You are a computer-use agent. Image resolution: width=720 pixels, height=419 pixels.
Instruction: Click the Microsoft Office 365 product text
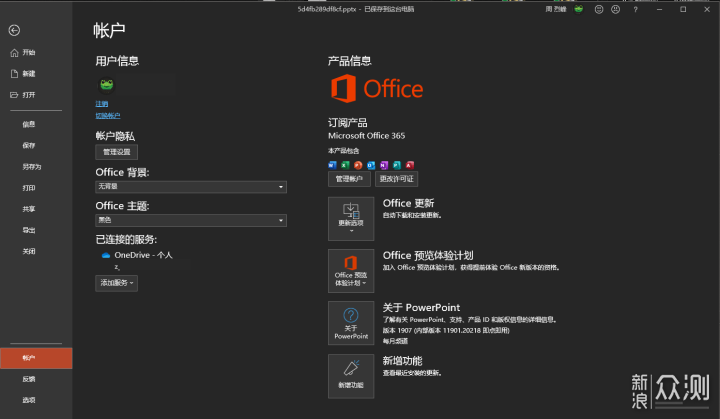[x=366, y=136]
